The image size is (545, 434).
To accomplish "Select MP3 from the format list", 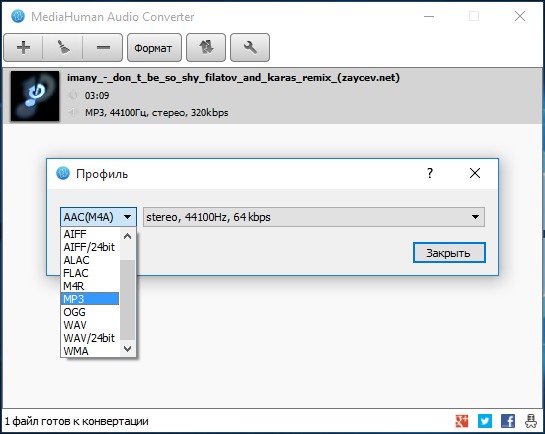I will pyautogui.click(x=90, y=299).
